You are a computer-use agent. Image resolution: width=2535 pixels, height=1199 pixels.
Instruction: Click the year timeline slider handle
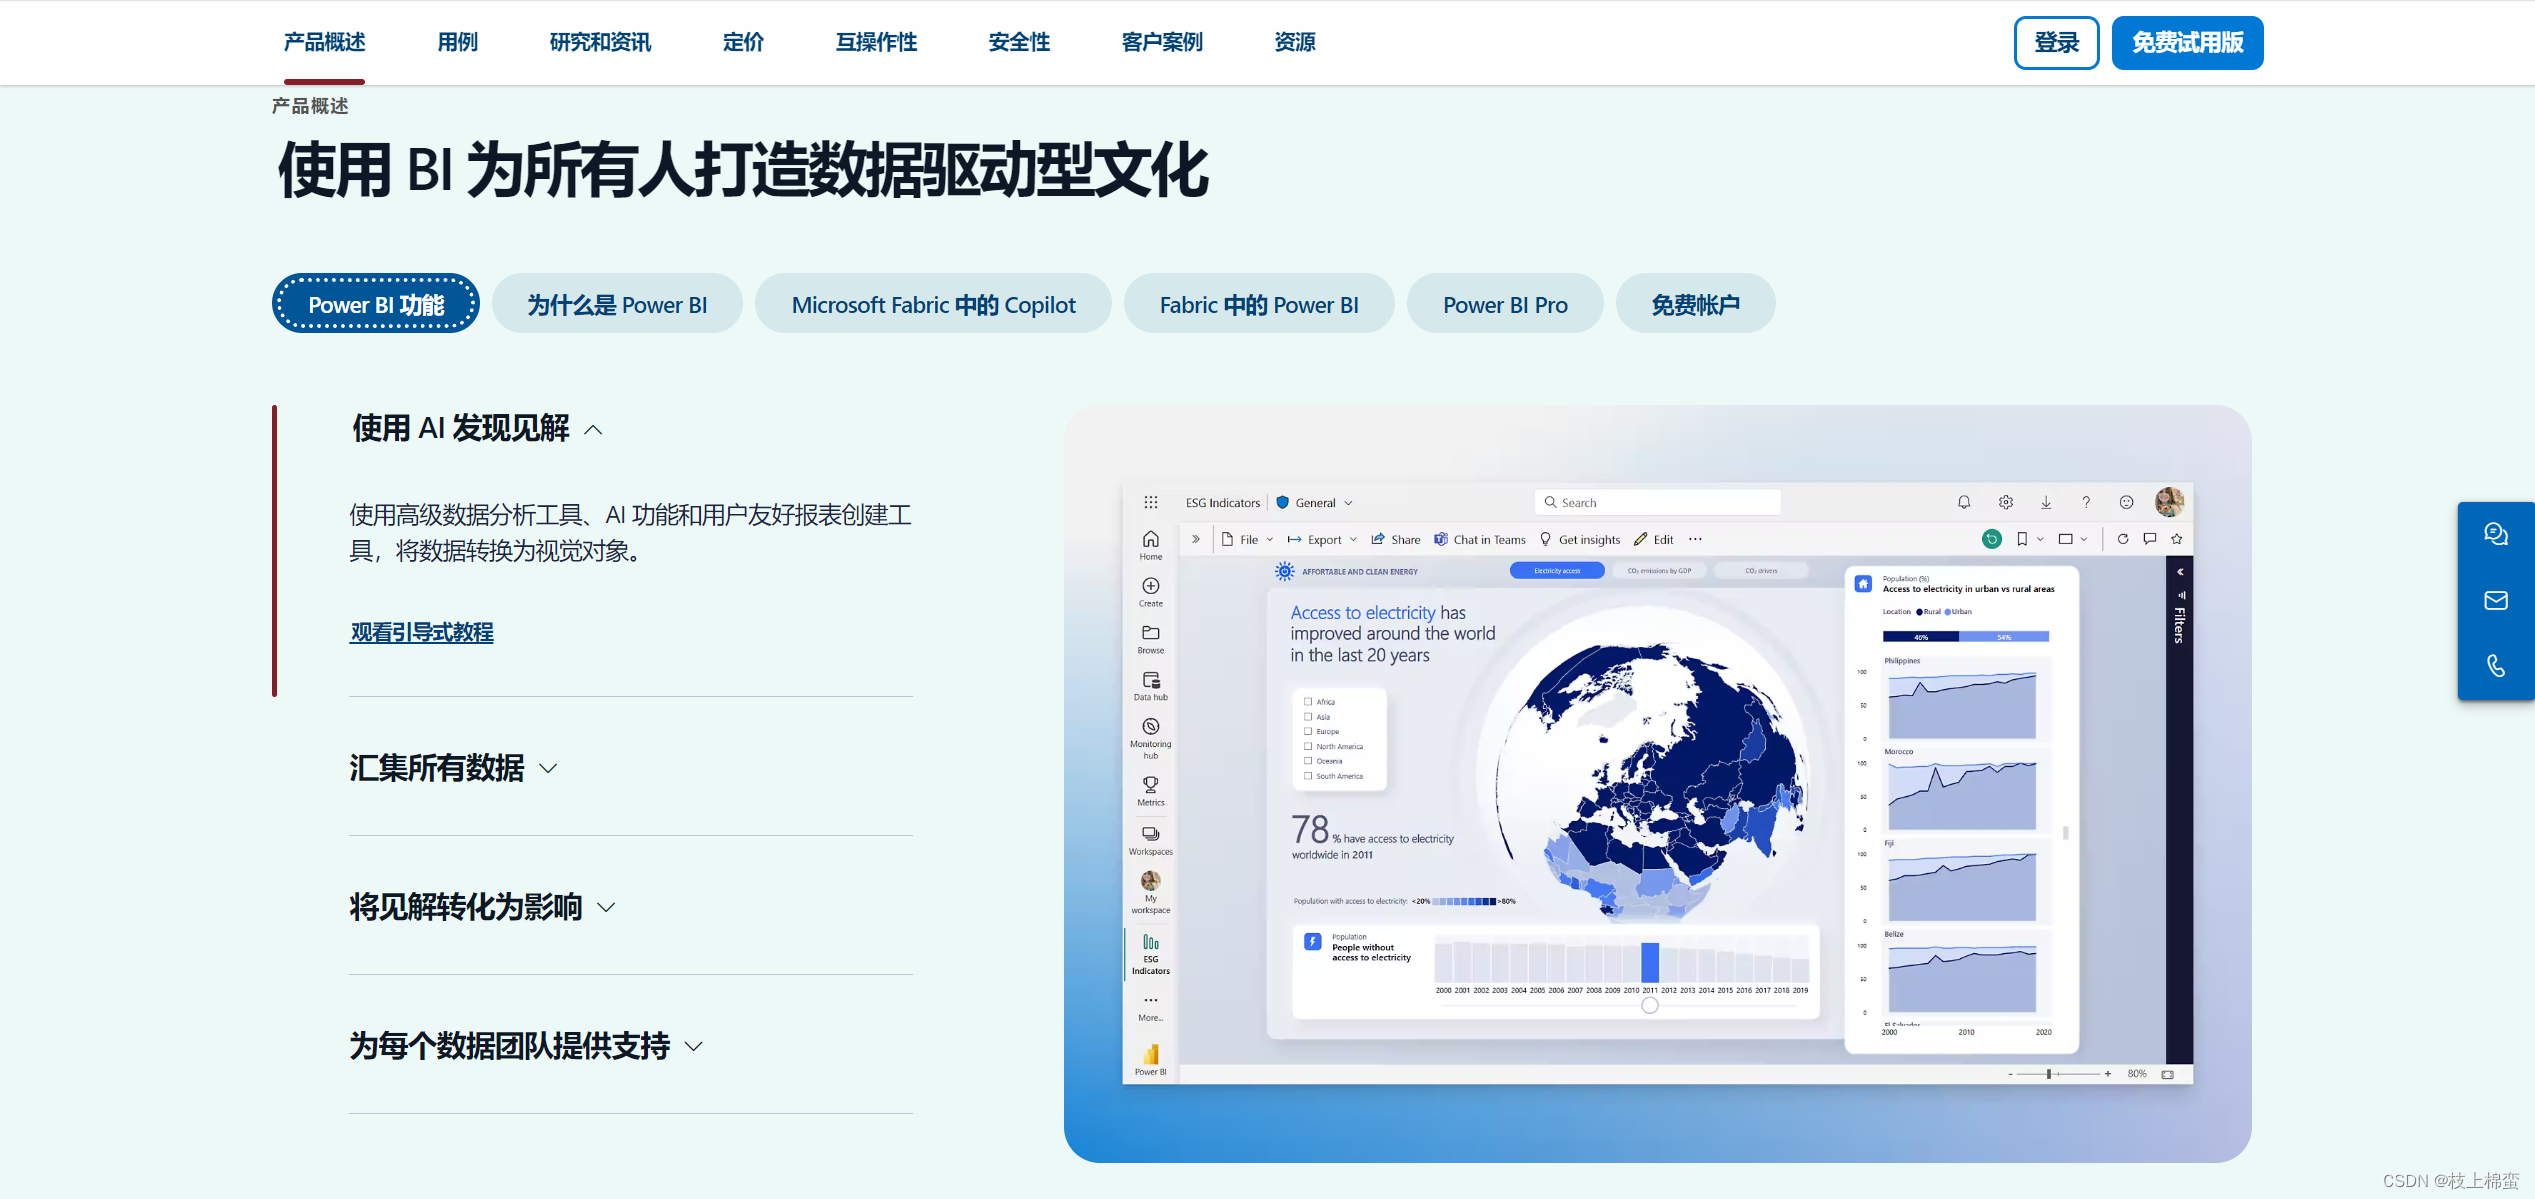tap(1650, 1006)
